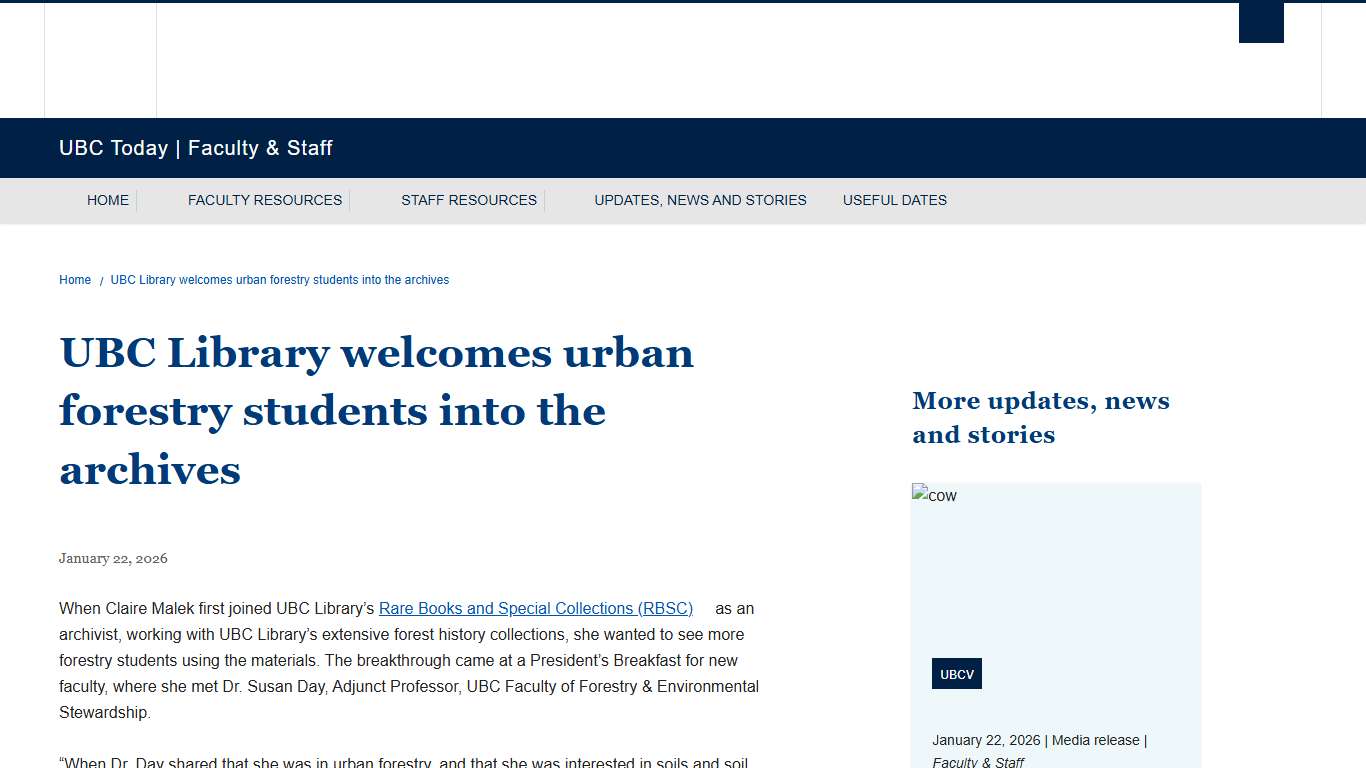Expand the STAFF RESOURCES dropdown

tap(469, 200)
